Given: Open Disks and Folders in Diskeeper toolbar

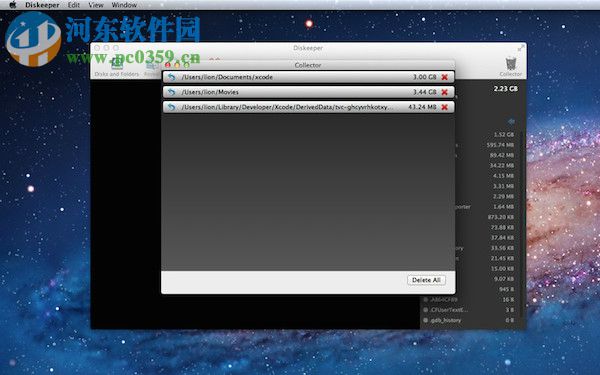Looking at the screenshot, I should pyautogui.click(x=117, y=68).
